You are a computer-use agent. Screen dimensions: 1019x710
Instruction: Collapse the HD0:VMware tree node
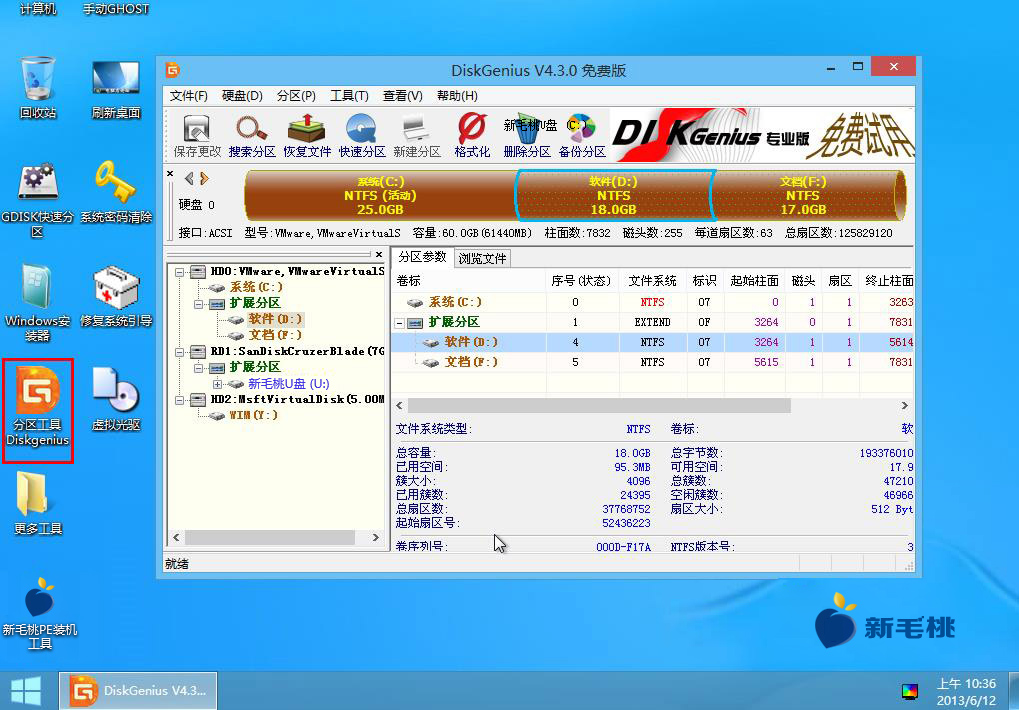179,272
